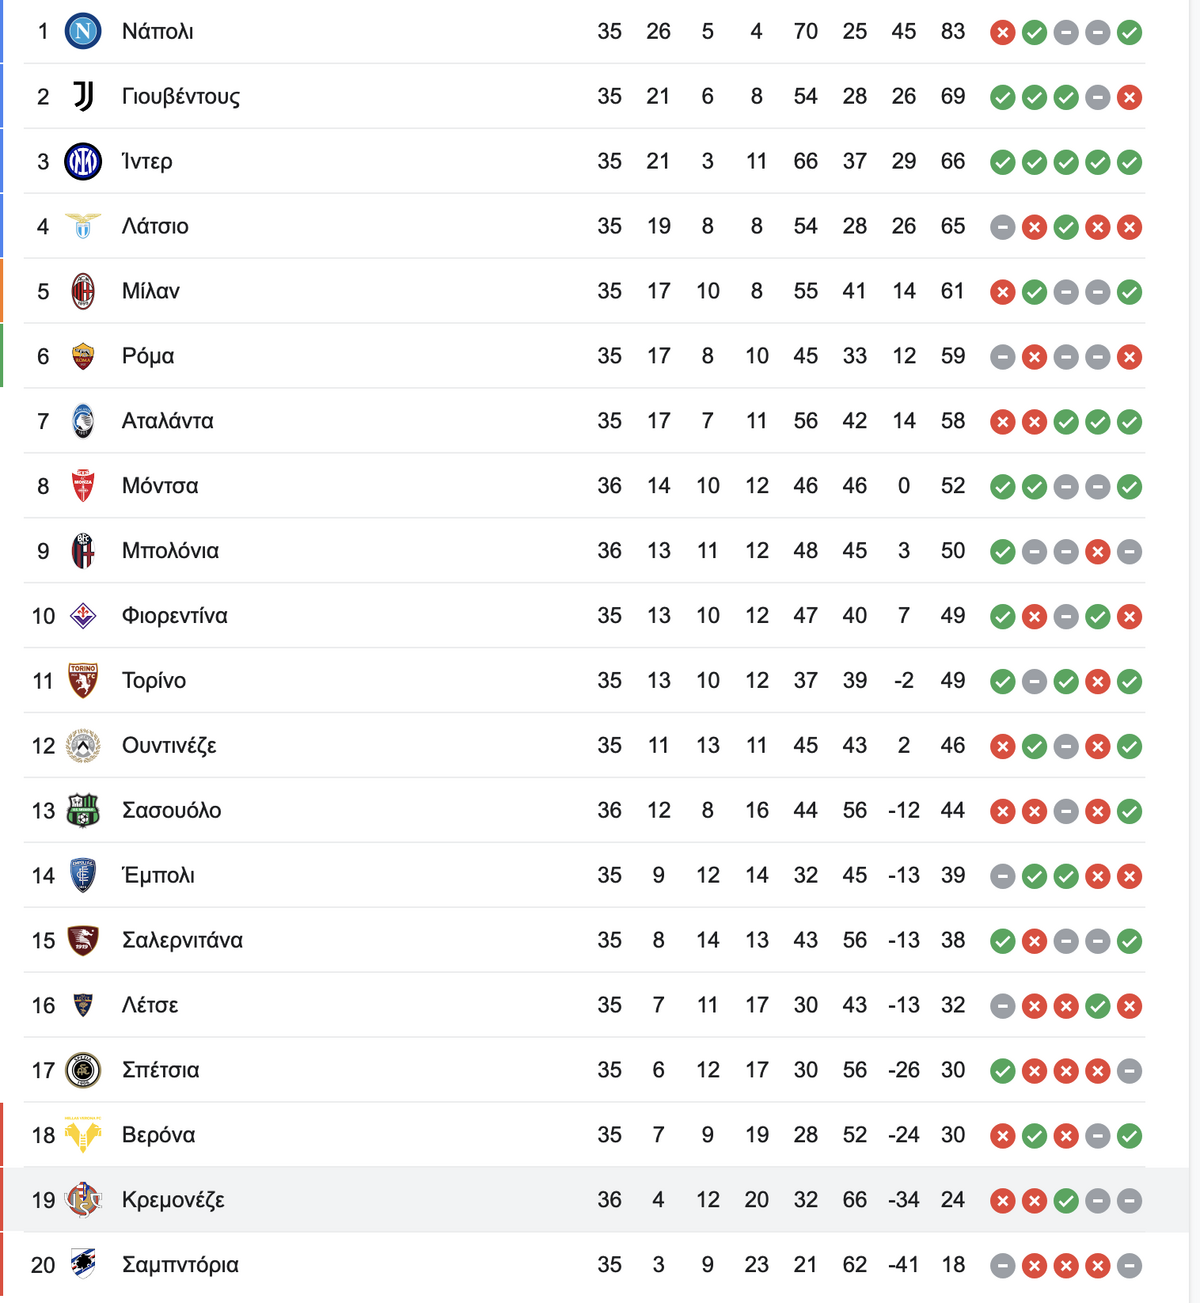Open the Milan club crest

tap(83, 291)
